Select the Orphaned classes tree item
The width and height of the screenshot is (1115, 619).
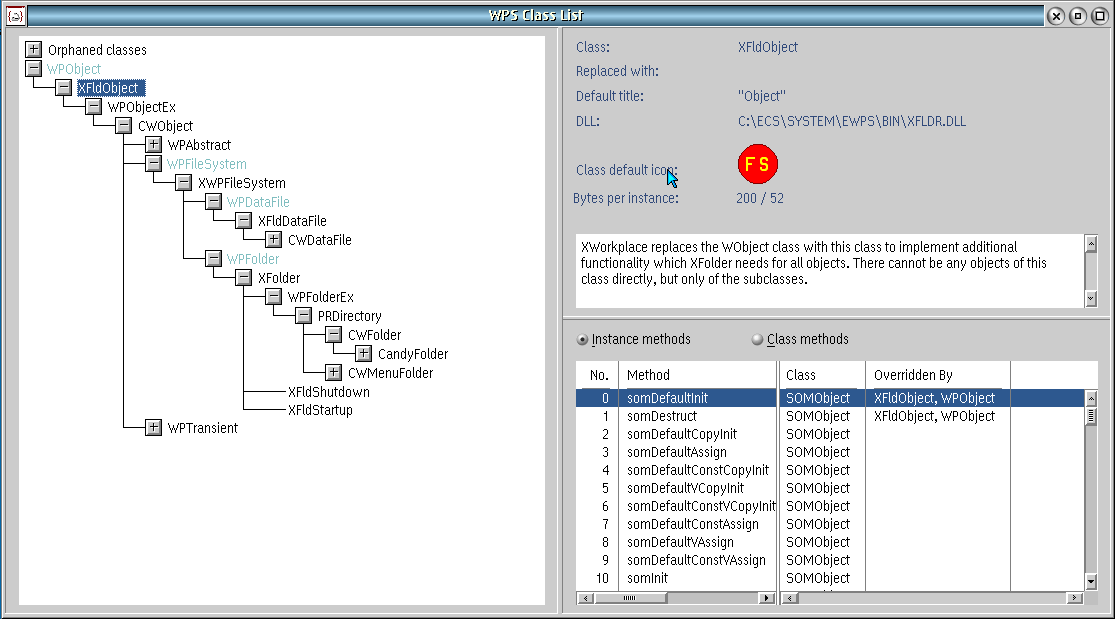[97, 50]
